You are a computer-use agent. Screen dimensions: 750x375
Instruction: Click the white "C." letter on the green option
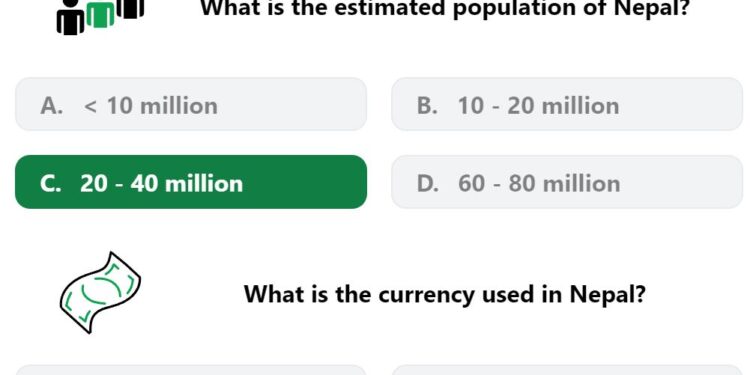click(51, 184)
